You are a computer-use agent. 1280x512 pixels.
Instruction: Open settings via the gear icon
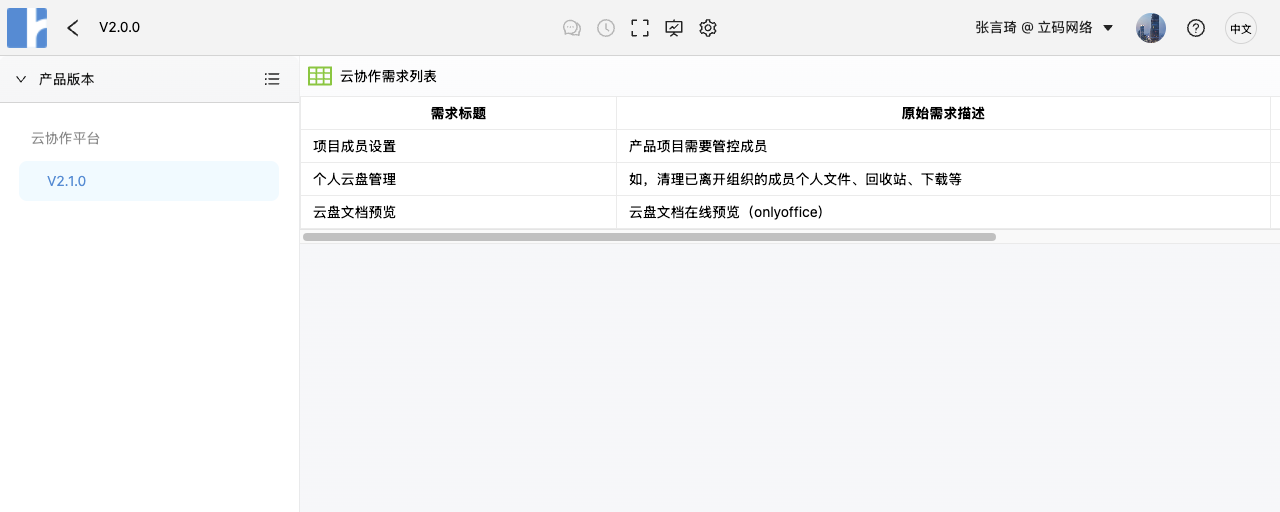tap(708, 28)
